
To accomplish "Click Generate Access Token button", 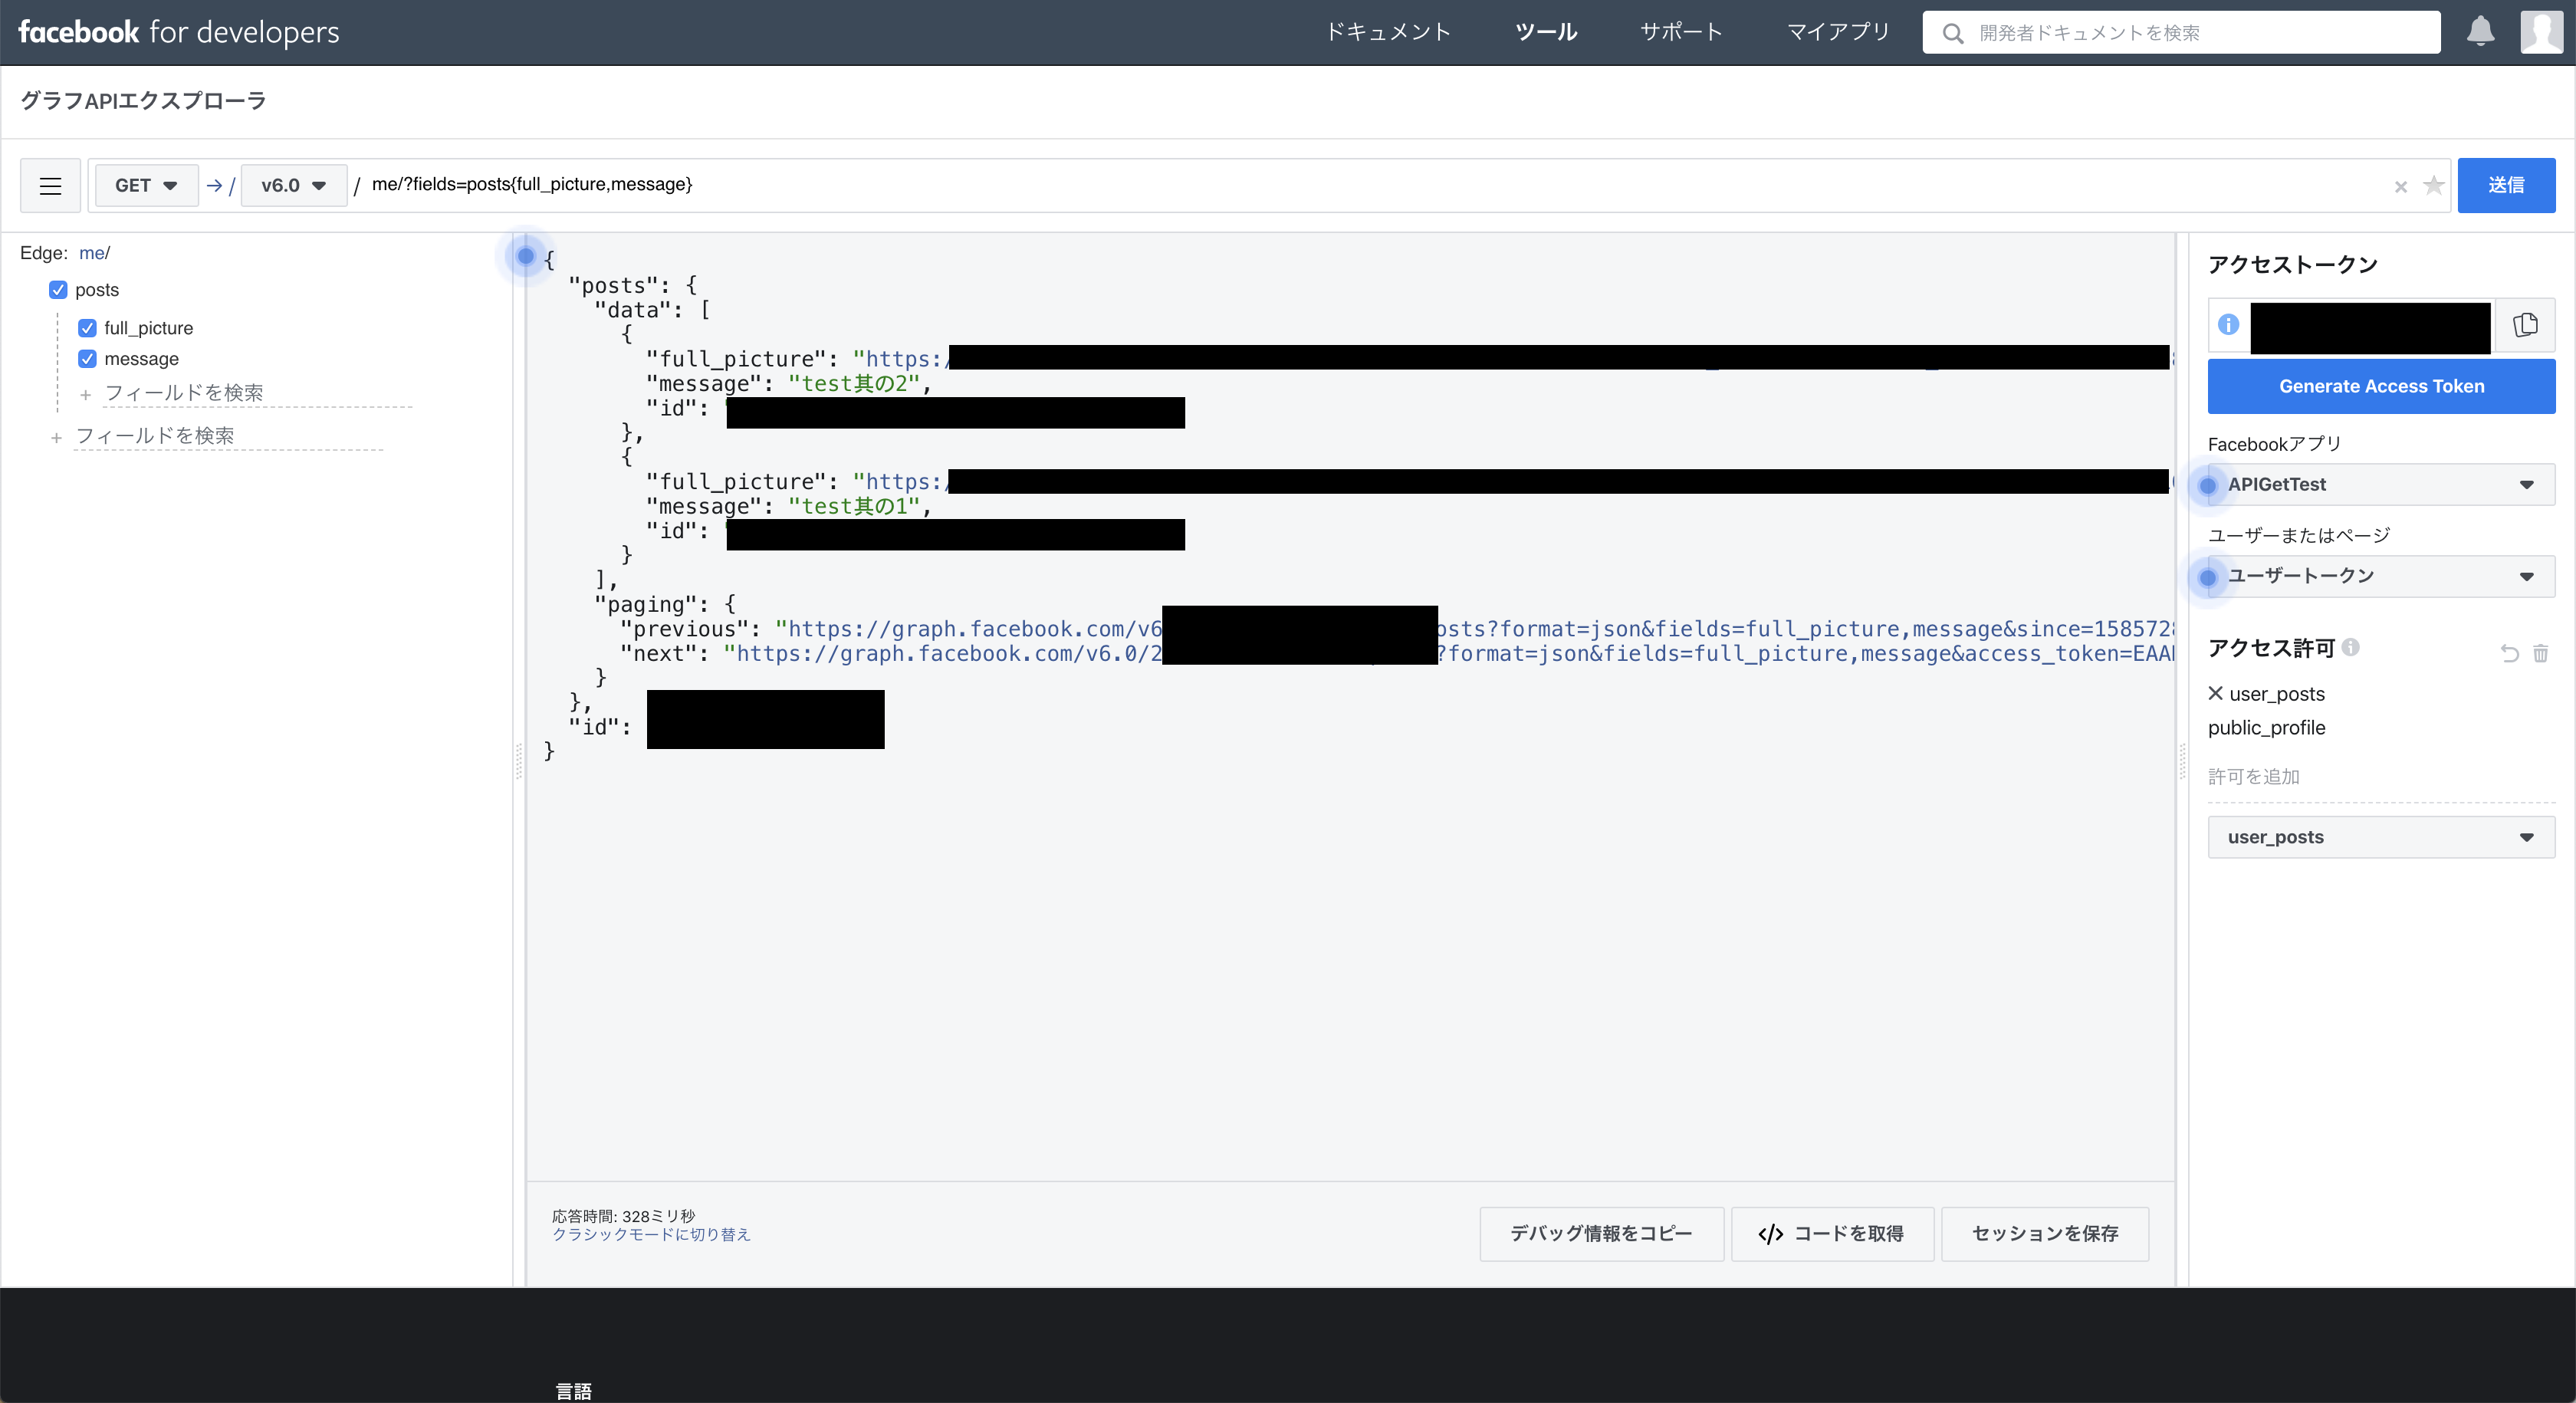I will tap(2381, 386).
